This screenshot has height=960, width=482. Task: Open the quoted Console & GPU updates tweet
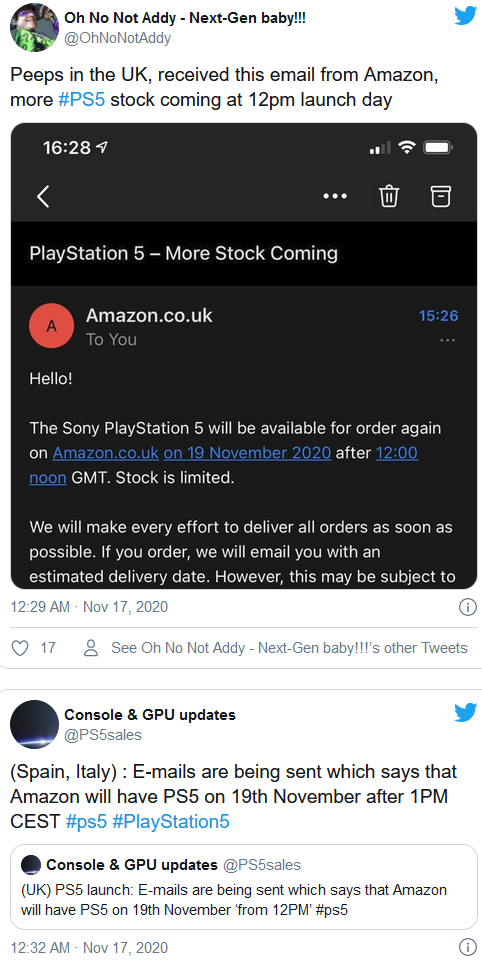coord(244,887)
